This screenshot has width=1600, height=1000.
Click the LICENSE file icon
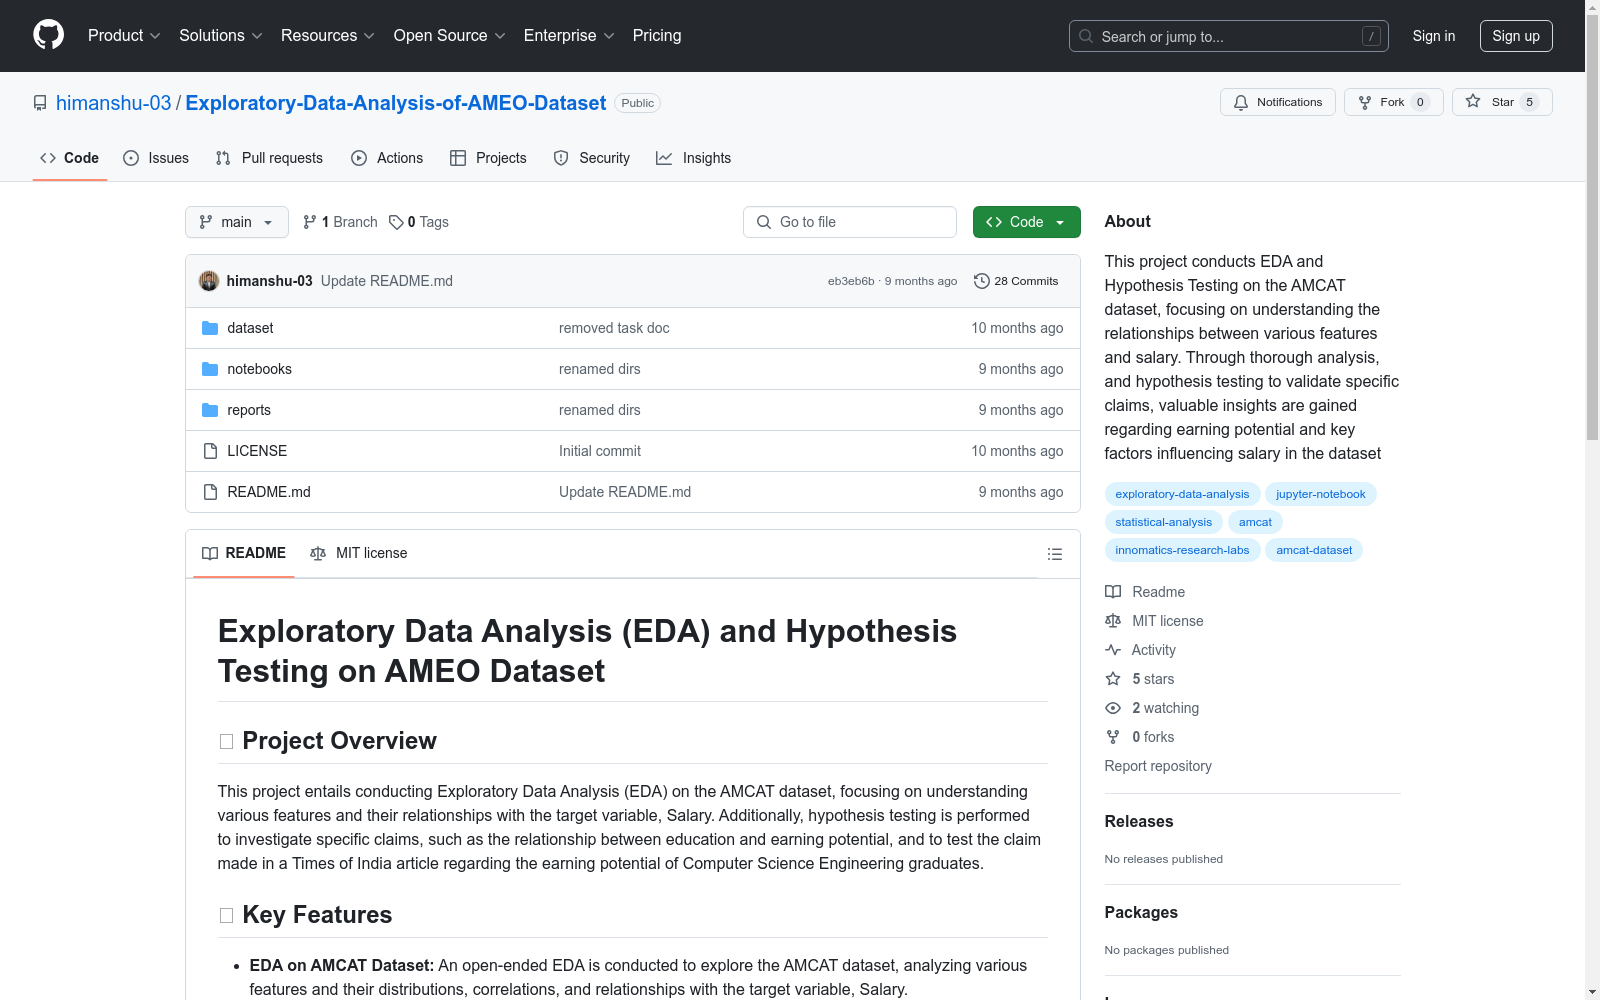coord(210,451)
